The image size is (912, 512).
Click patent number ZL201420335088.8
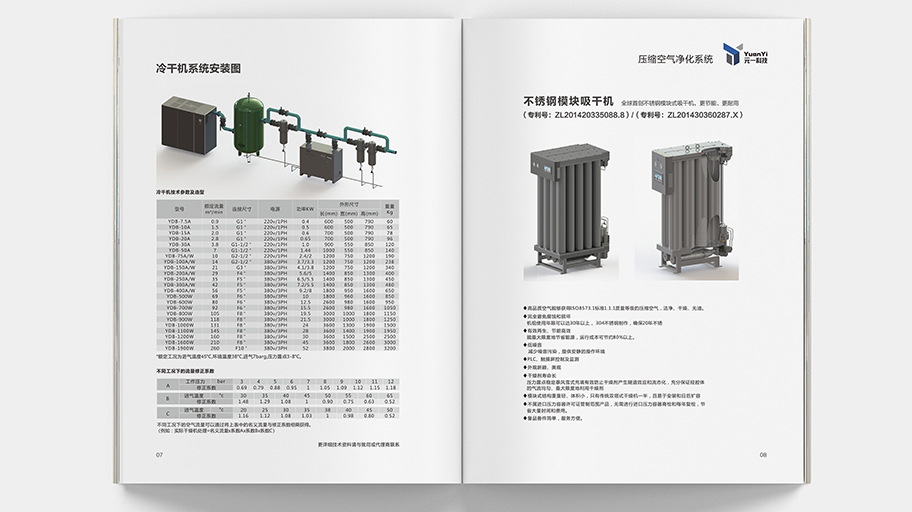click(591, 115)
